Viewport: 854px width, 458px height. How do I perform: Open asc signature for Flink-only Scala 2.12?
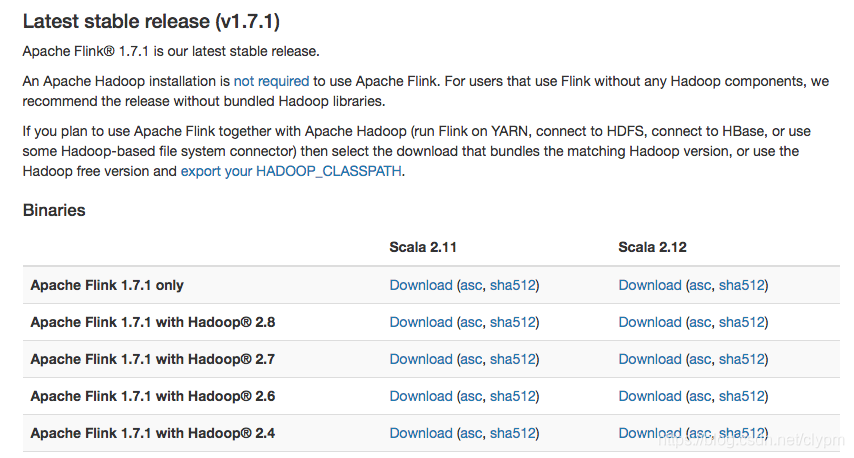[x=700, y=285]
